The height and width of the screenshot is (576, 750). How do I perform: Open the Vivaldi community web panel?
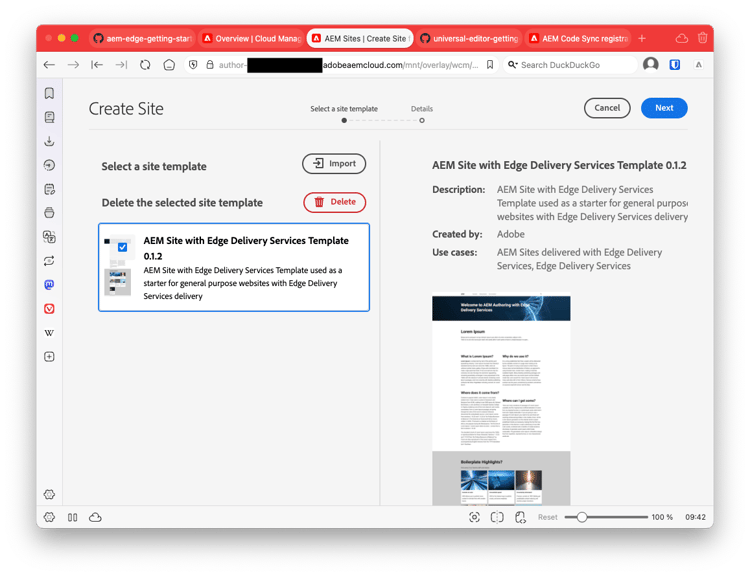(49, 309)
